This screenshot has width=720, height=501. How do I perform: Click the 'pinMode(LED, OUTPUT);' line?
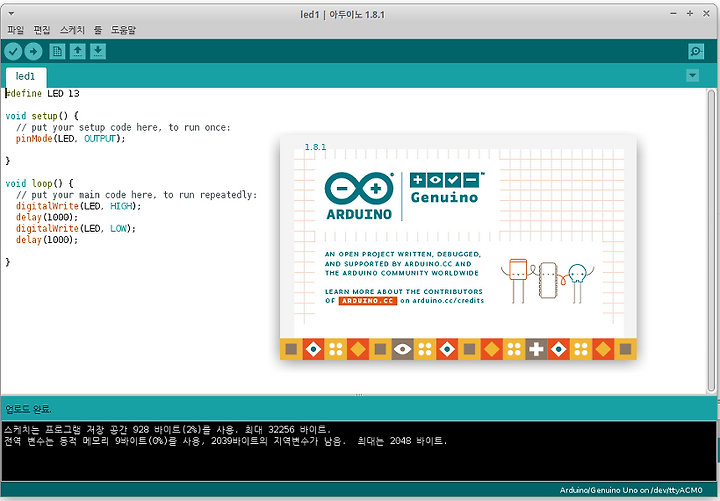pos(70,139)
